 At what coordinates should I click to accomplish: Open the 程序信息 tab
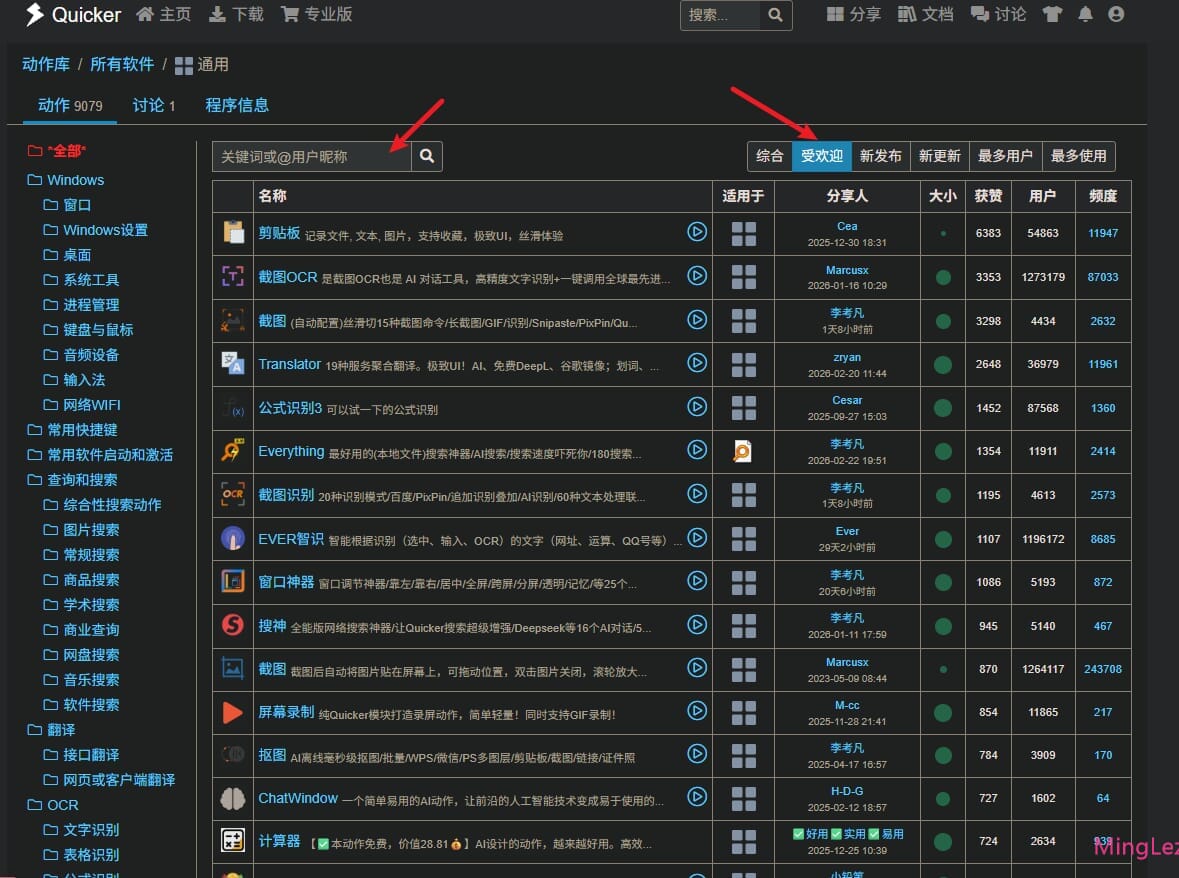pos(237,105)
